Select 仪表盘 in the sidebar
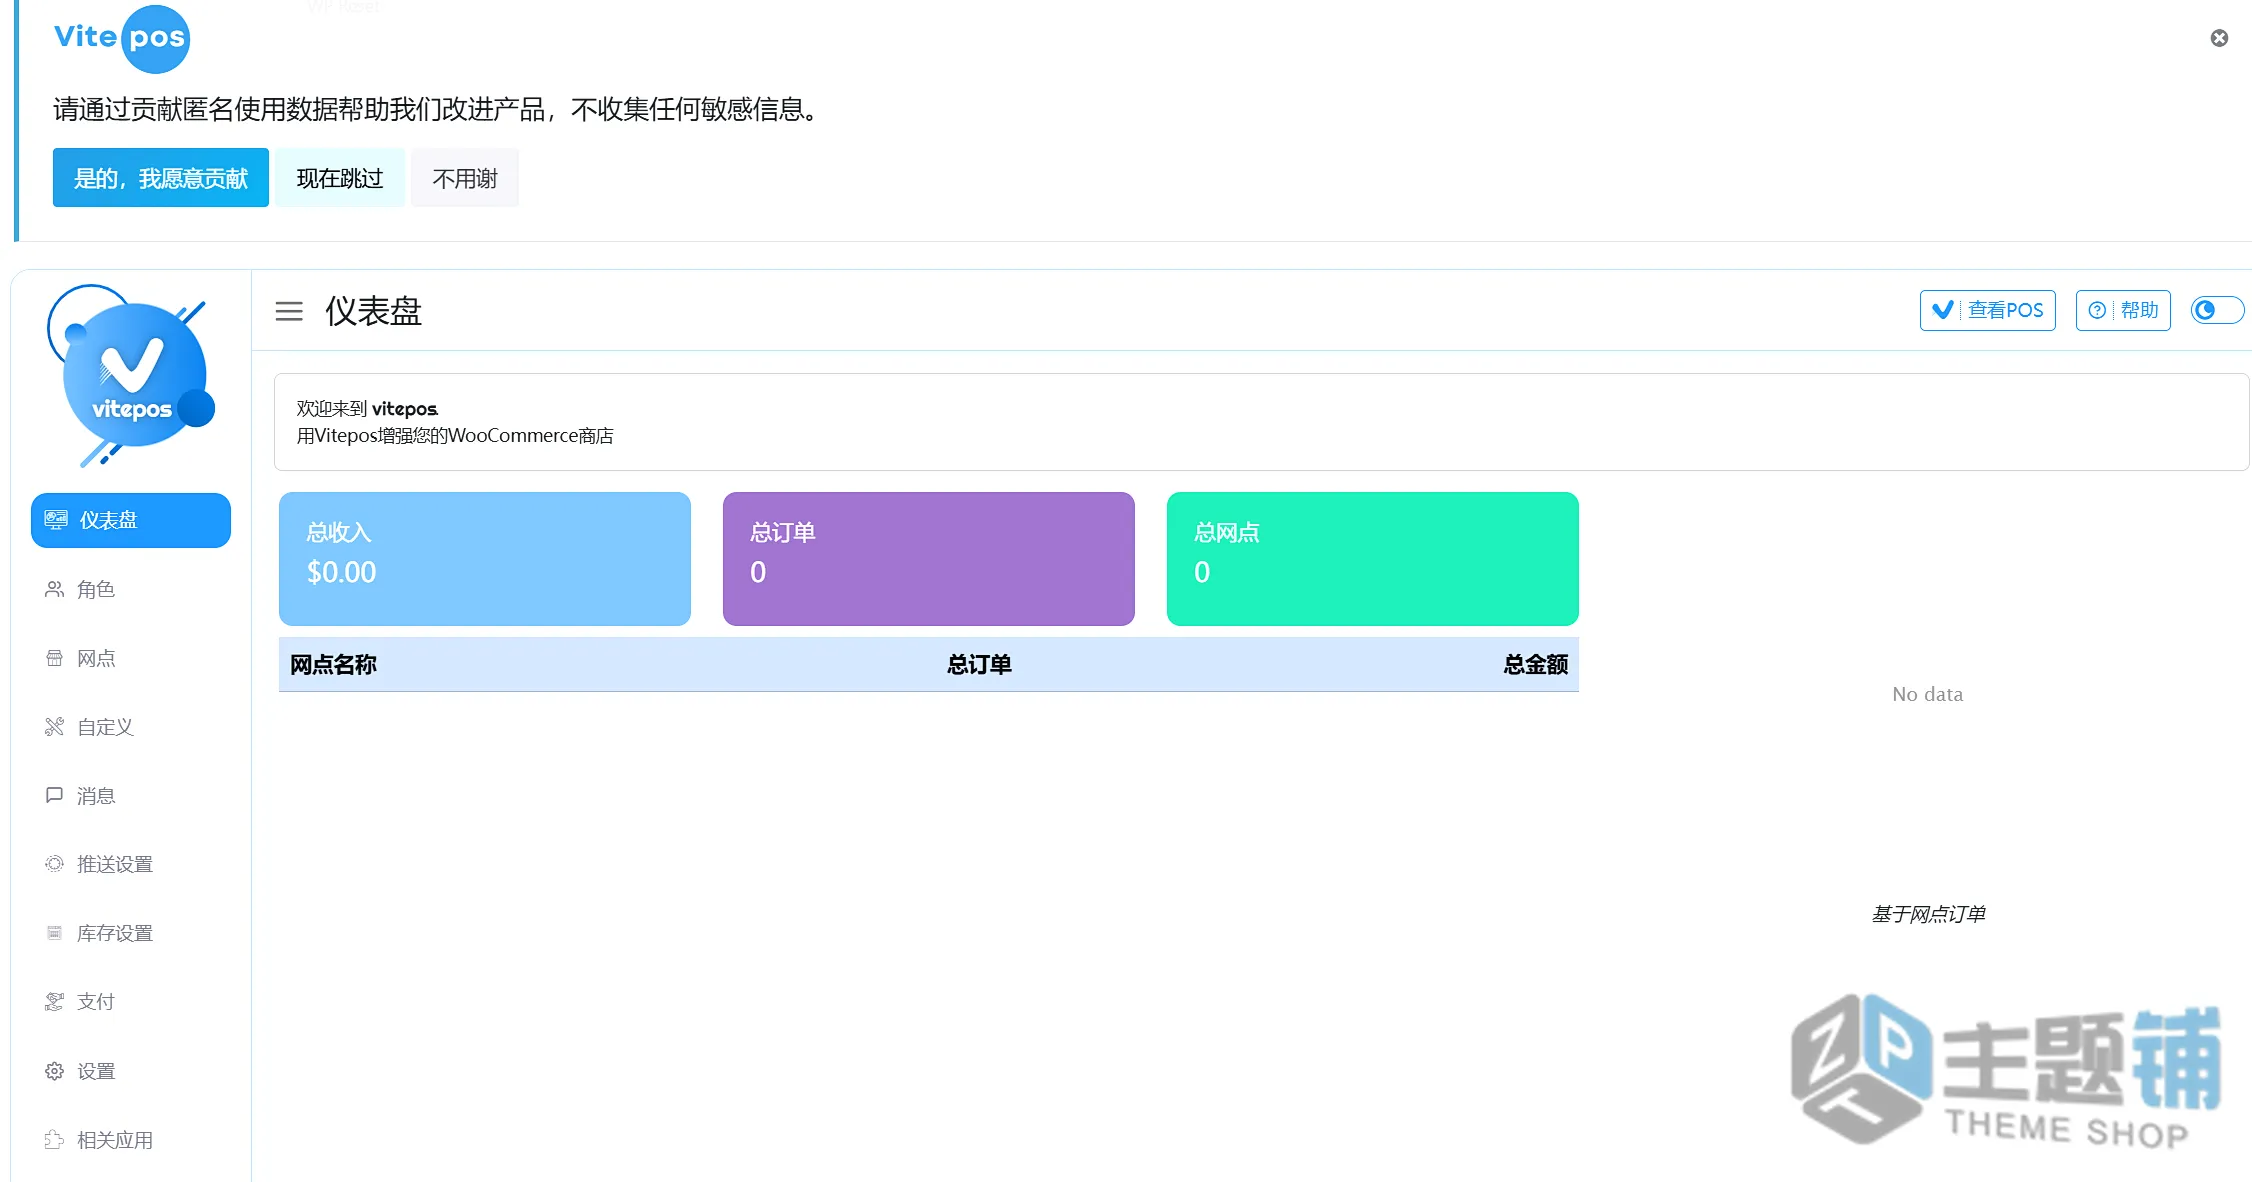This screenshot has height=1182, width=2252. [x=131, y=520]
